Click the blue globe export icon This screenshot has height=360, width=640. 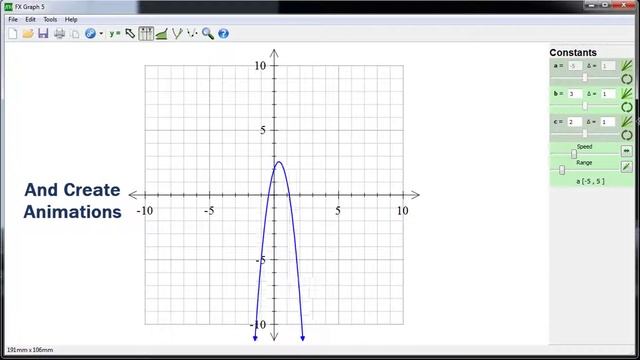point(90,33)
